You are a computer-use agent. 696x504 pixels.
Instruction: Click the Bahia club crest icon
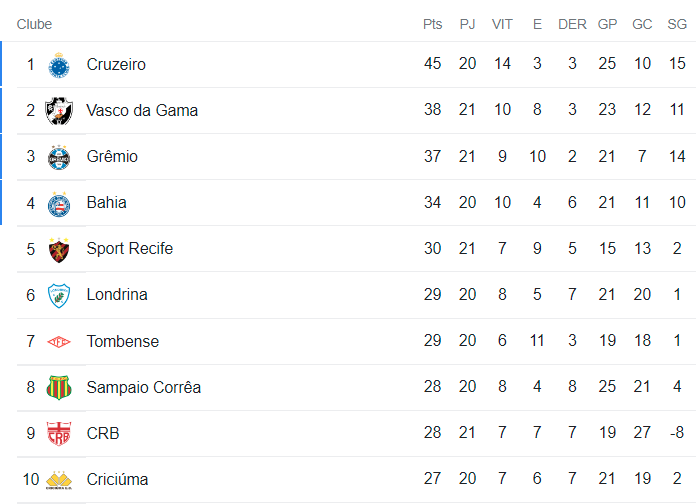pos(59,203)
